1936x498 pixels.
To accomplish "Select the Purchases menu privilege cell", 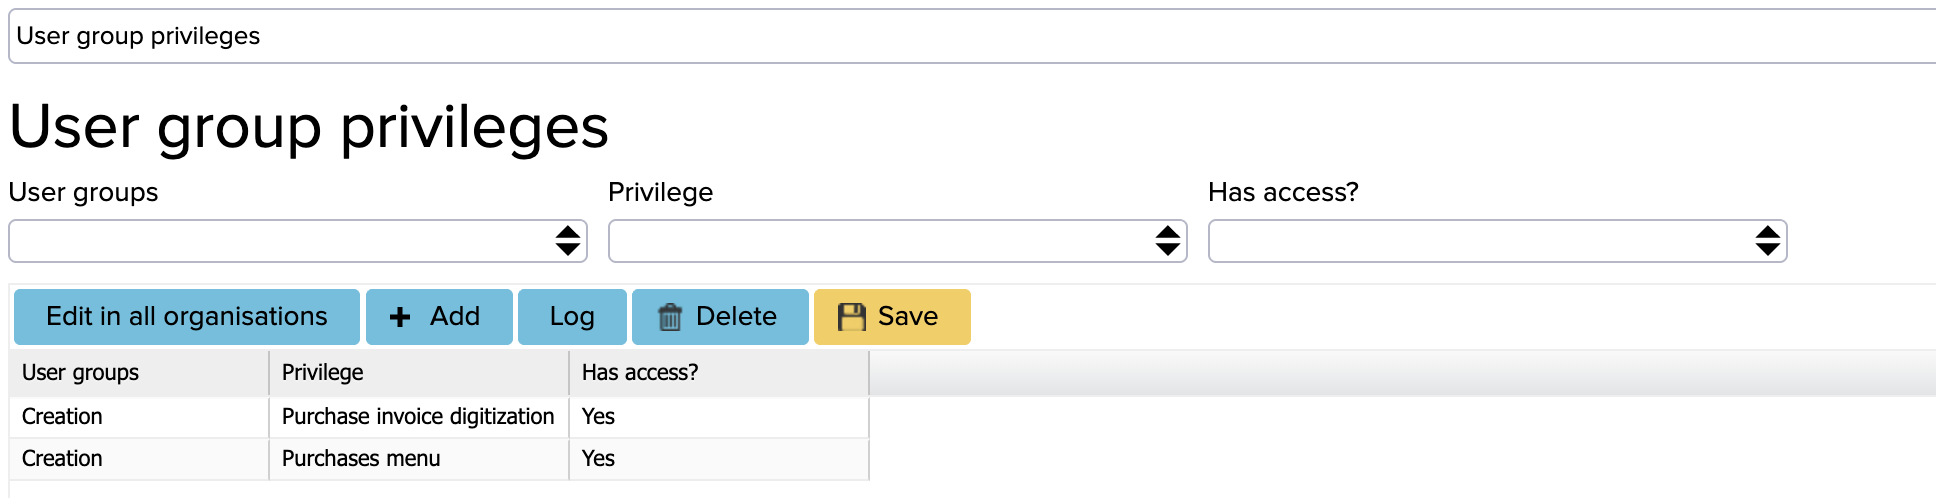I will click(419, 459).
